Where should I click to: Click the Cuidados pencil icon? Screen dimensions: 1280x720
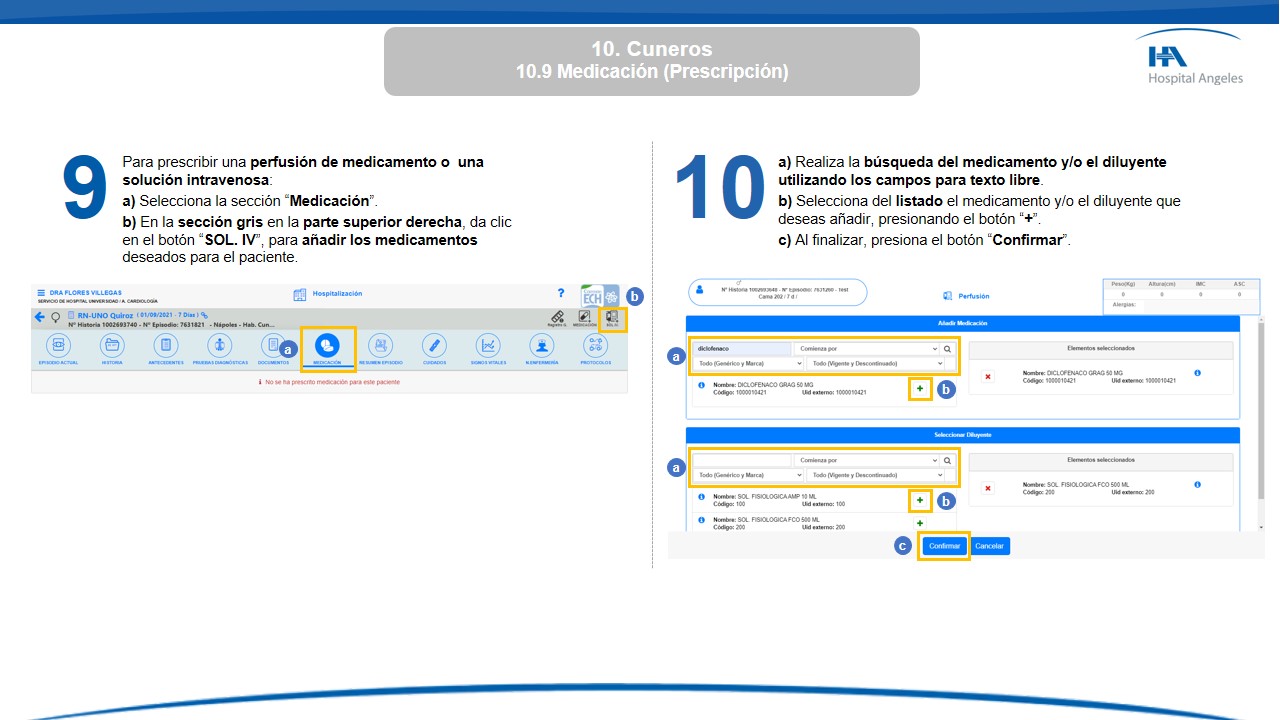click(433, 346)
